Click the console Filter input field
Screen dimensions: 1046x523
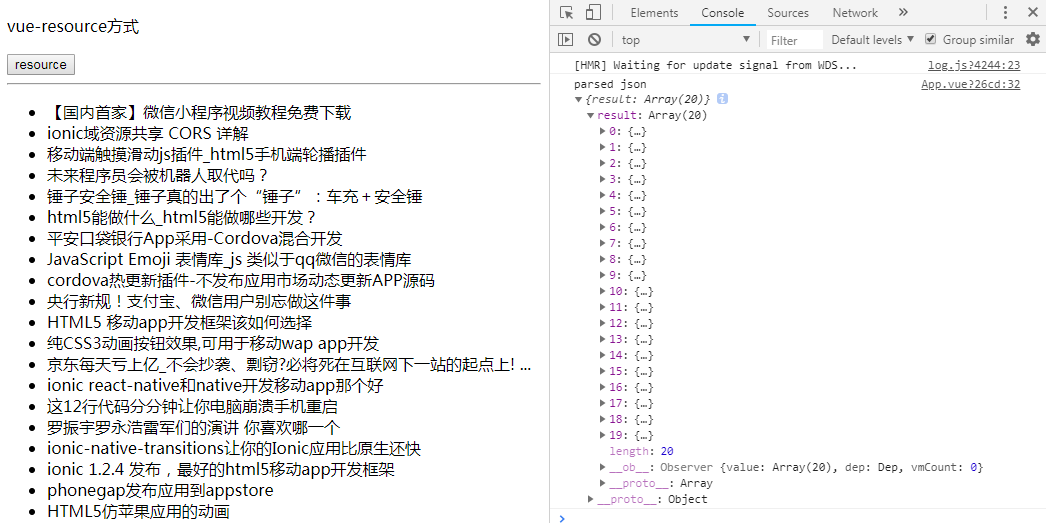pos(795,40)
